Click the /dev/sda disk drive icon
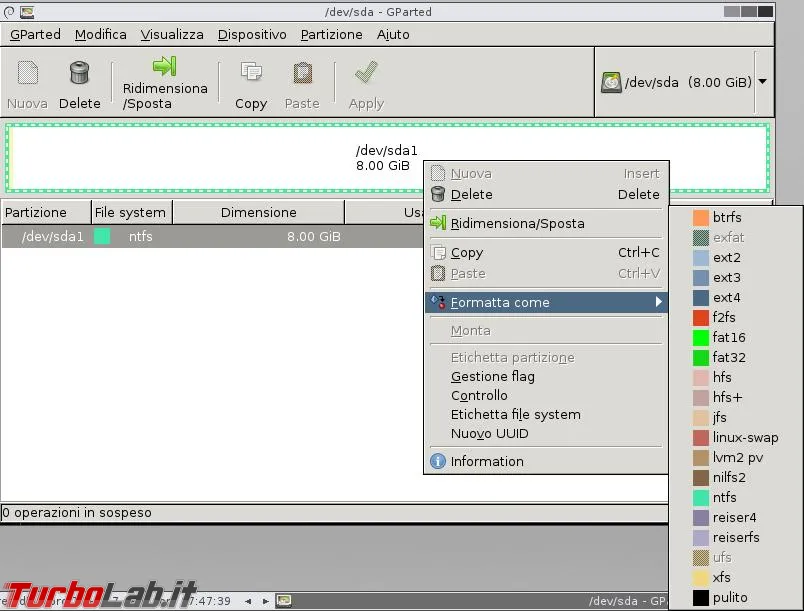Image resolution: width=804 pixels, height=611 pixels. [611, 83]
